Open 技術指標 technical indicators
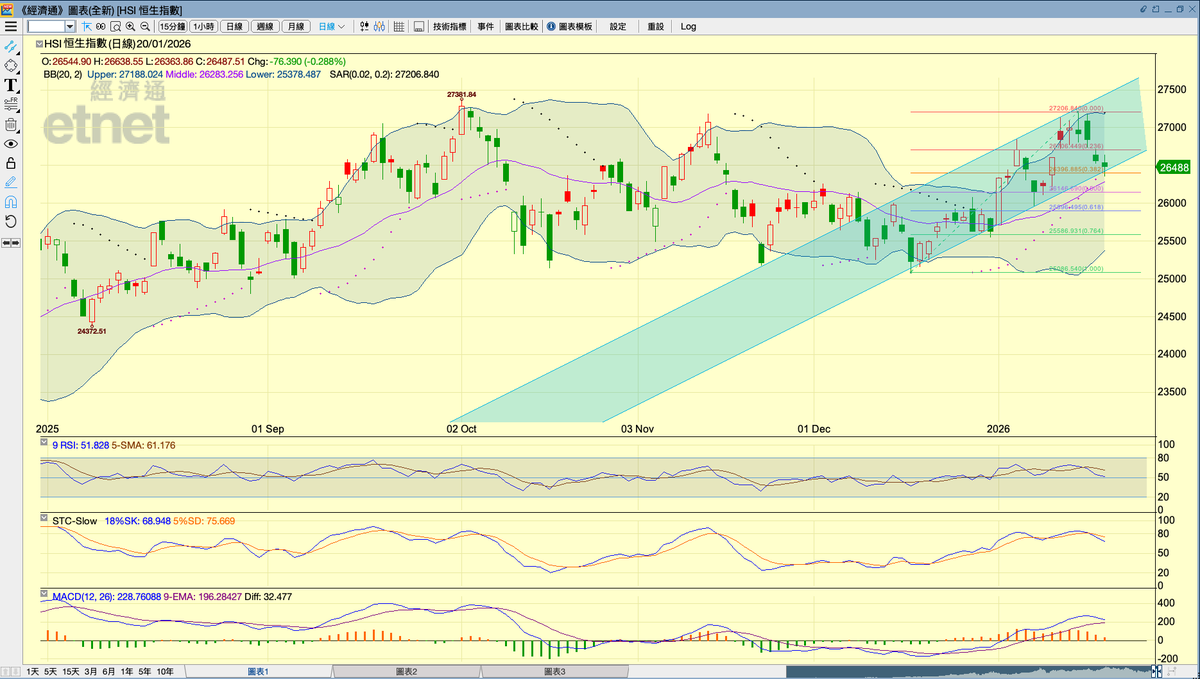This screenshot has height=679, width=1200. pos(450,26)
